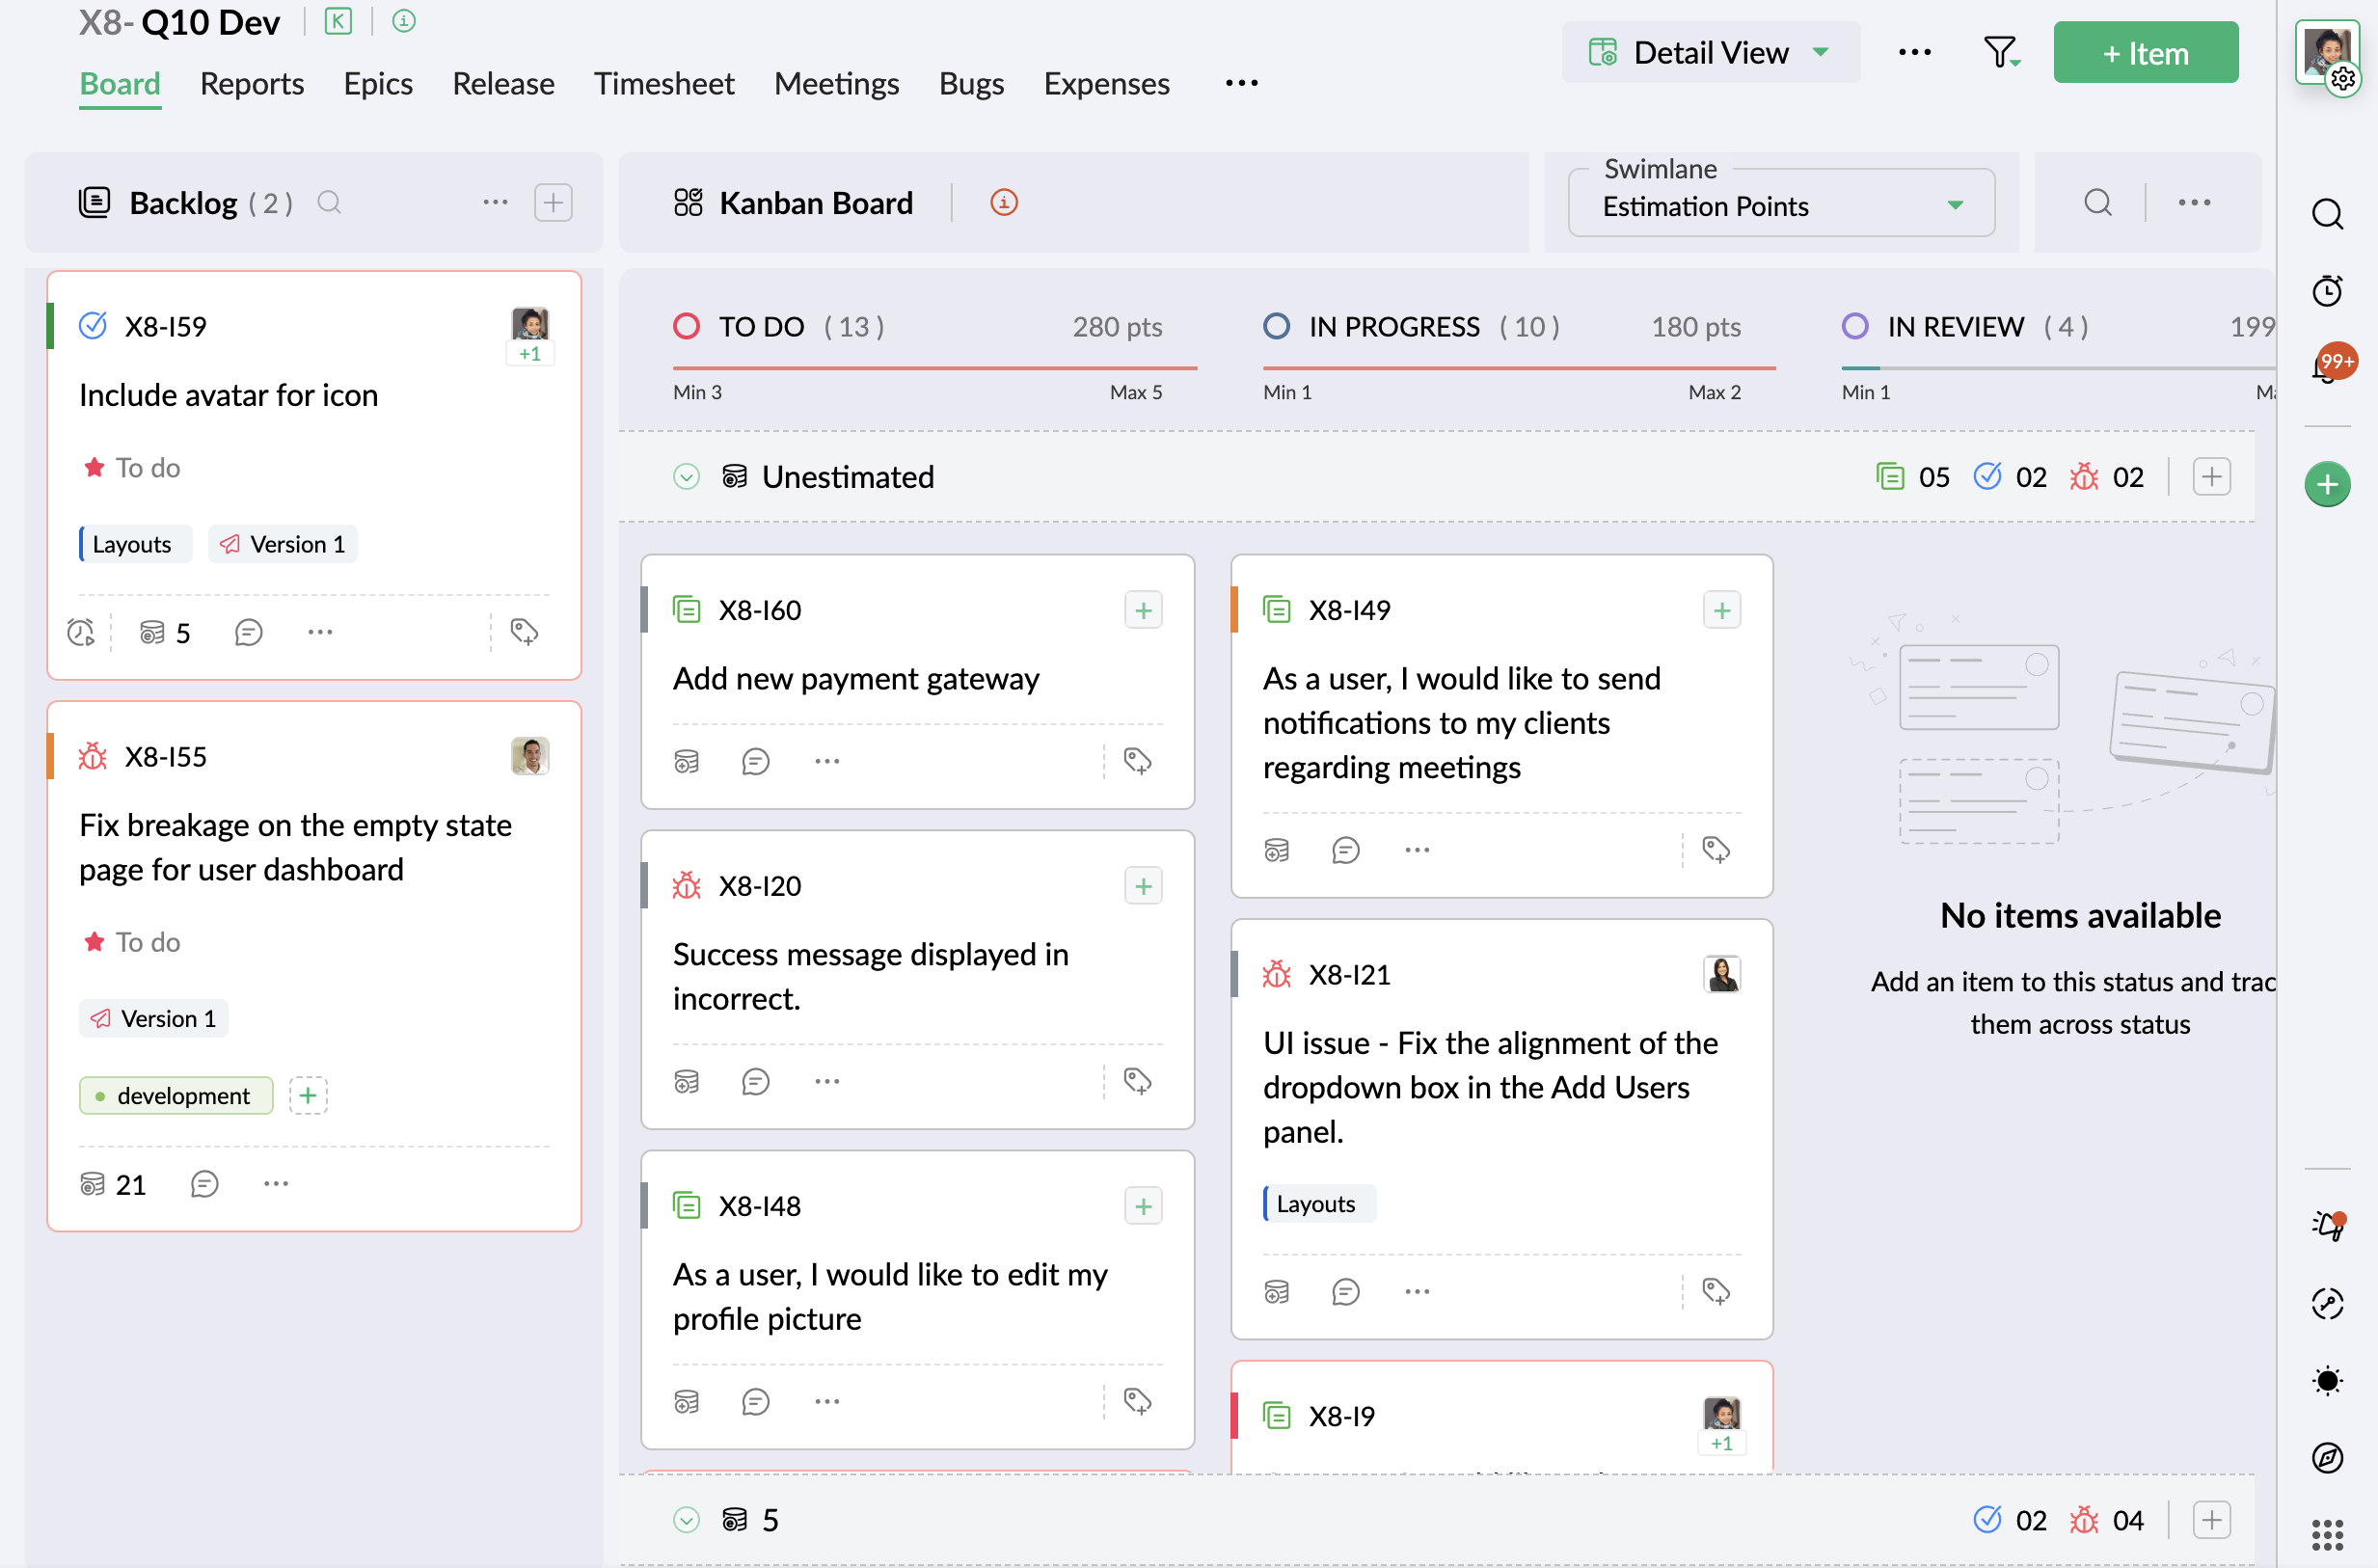Click the user avatar on X8-I55
This screenshot has height=1568, width=2378.
[530, 757]
